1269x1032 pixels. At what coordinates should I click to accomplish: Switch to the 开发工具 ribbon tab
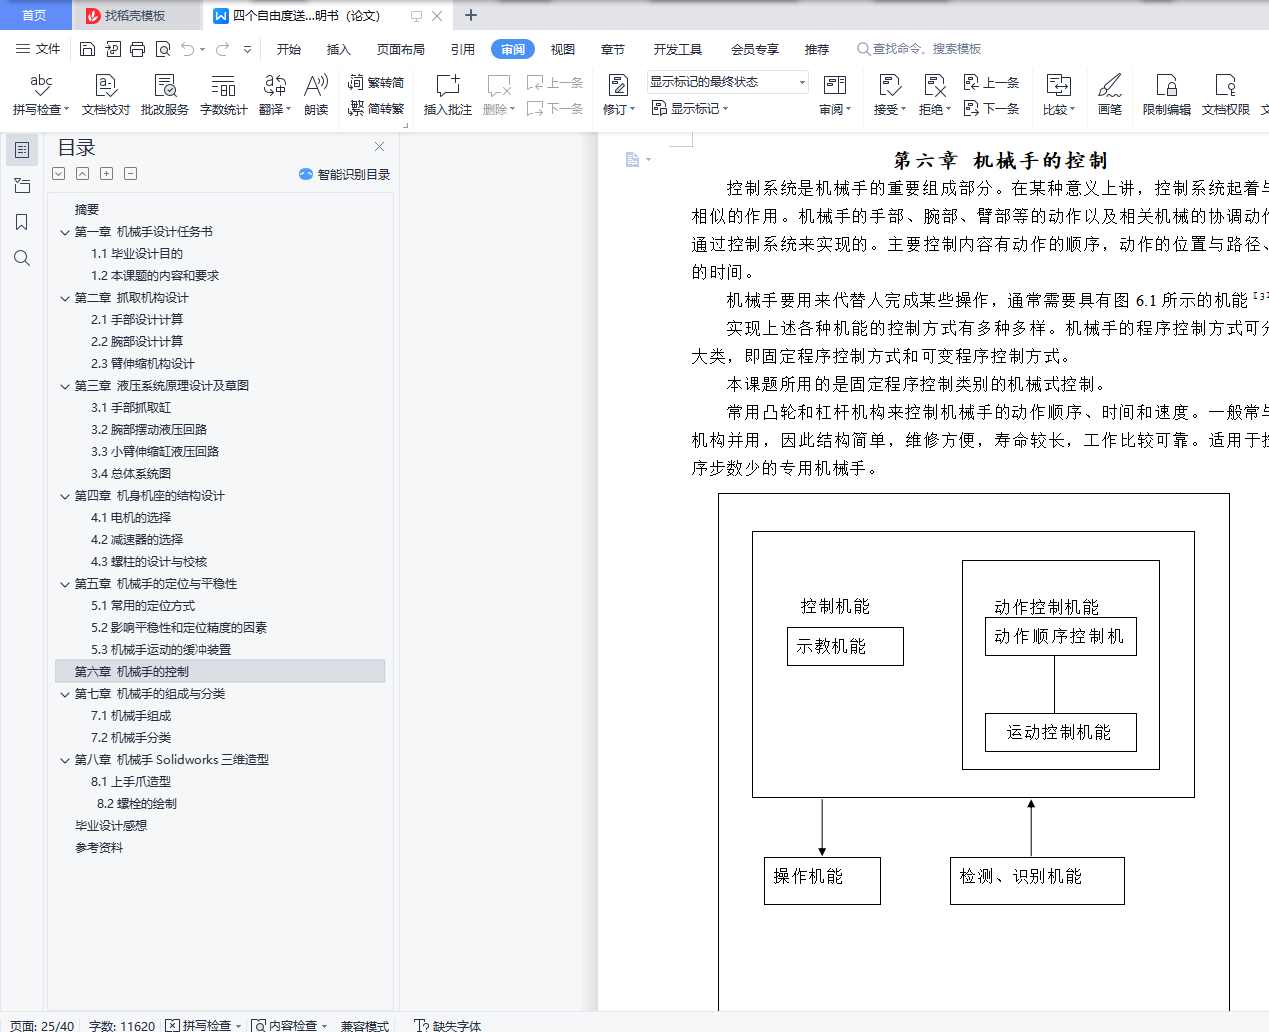[x=678, y=49]
